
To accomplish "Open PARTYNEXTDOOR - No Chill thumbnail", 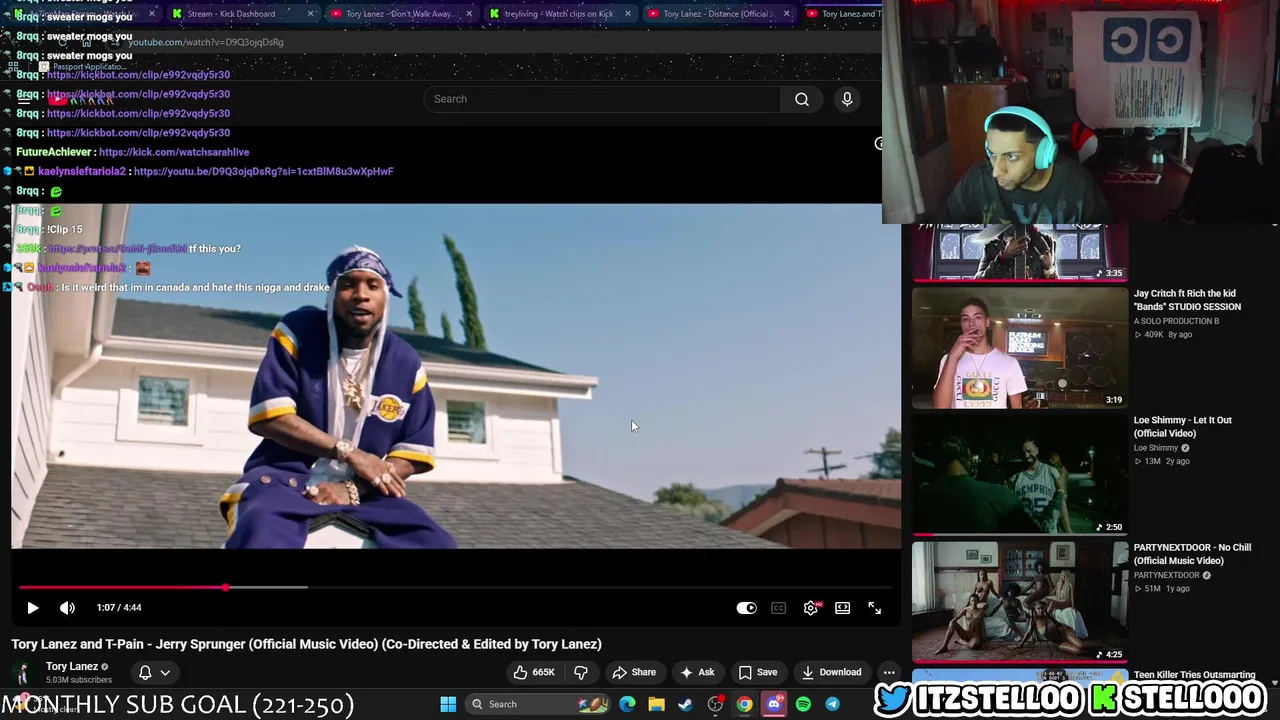I will click(1019, 602).
